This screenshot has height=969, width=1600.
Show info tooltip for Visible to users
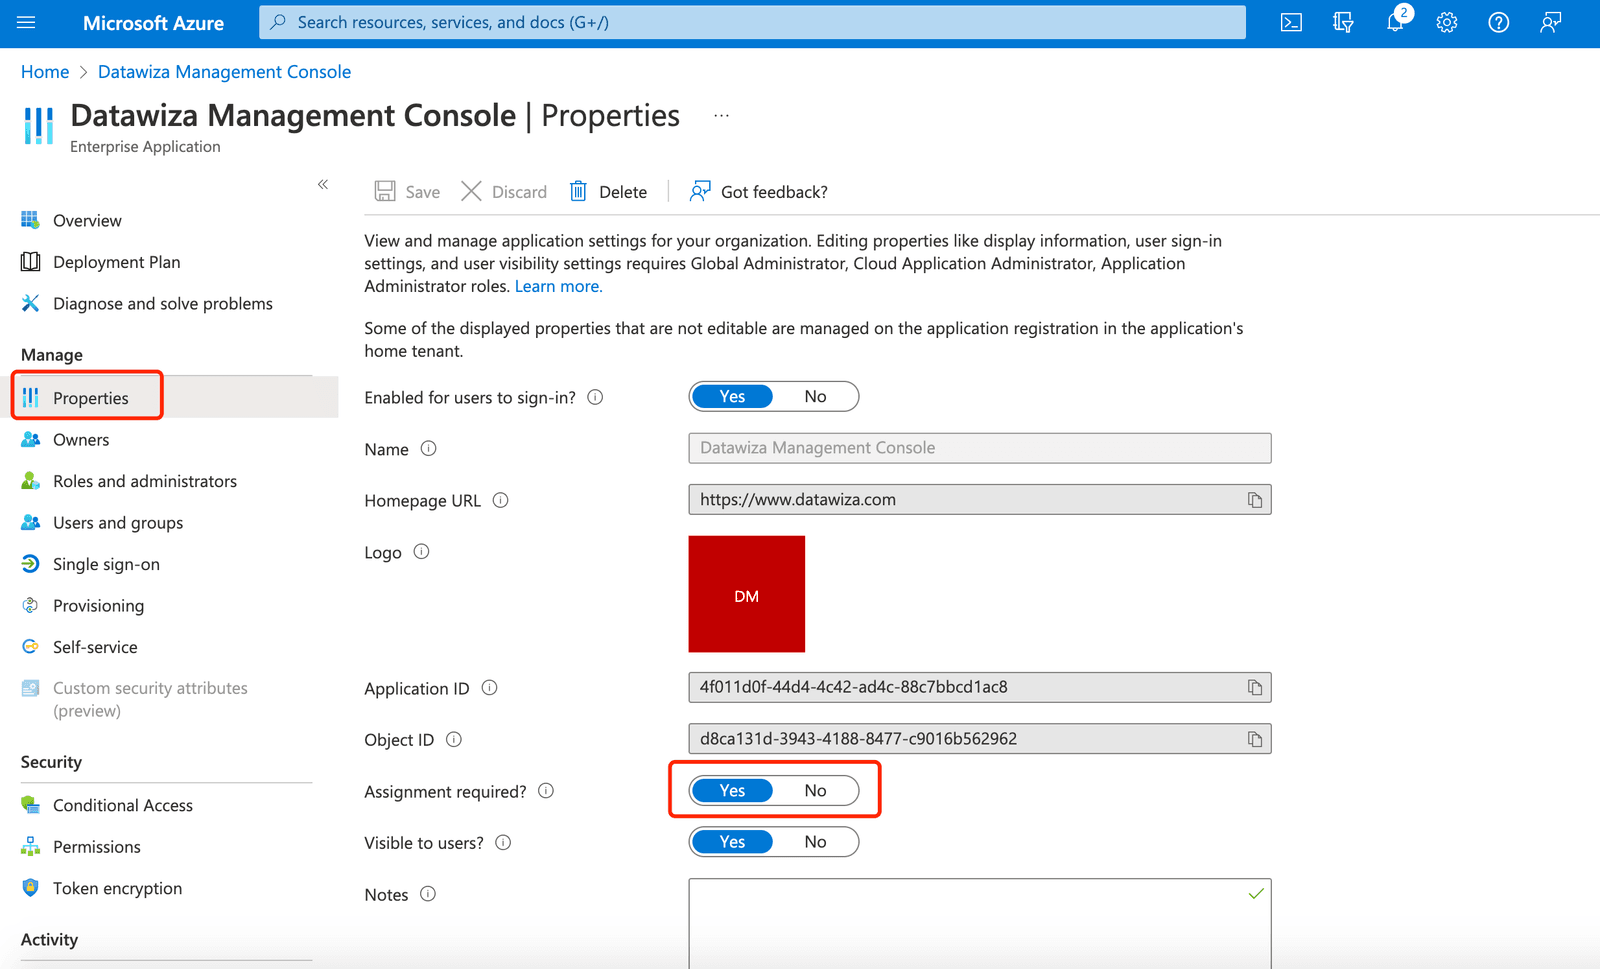(503, 842)
